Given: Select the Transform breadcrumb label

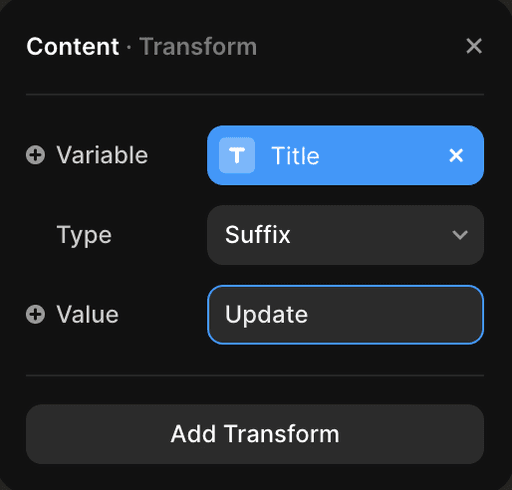Looking at the screenshot, I should (198, 46).
